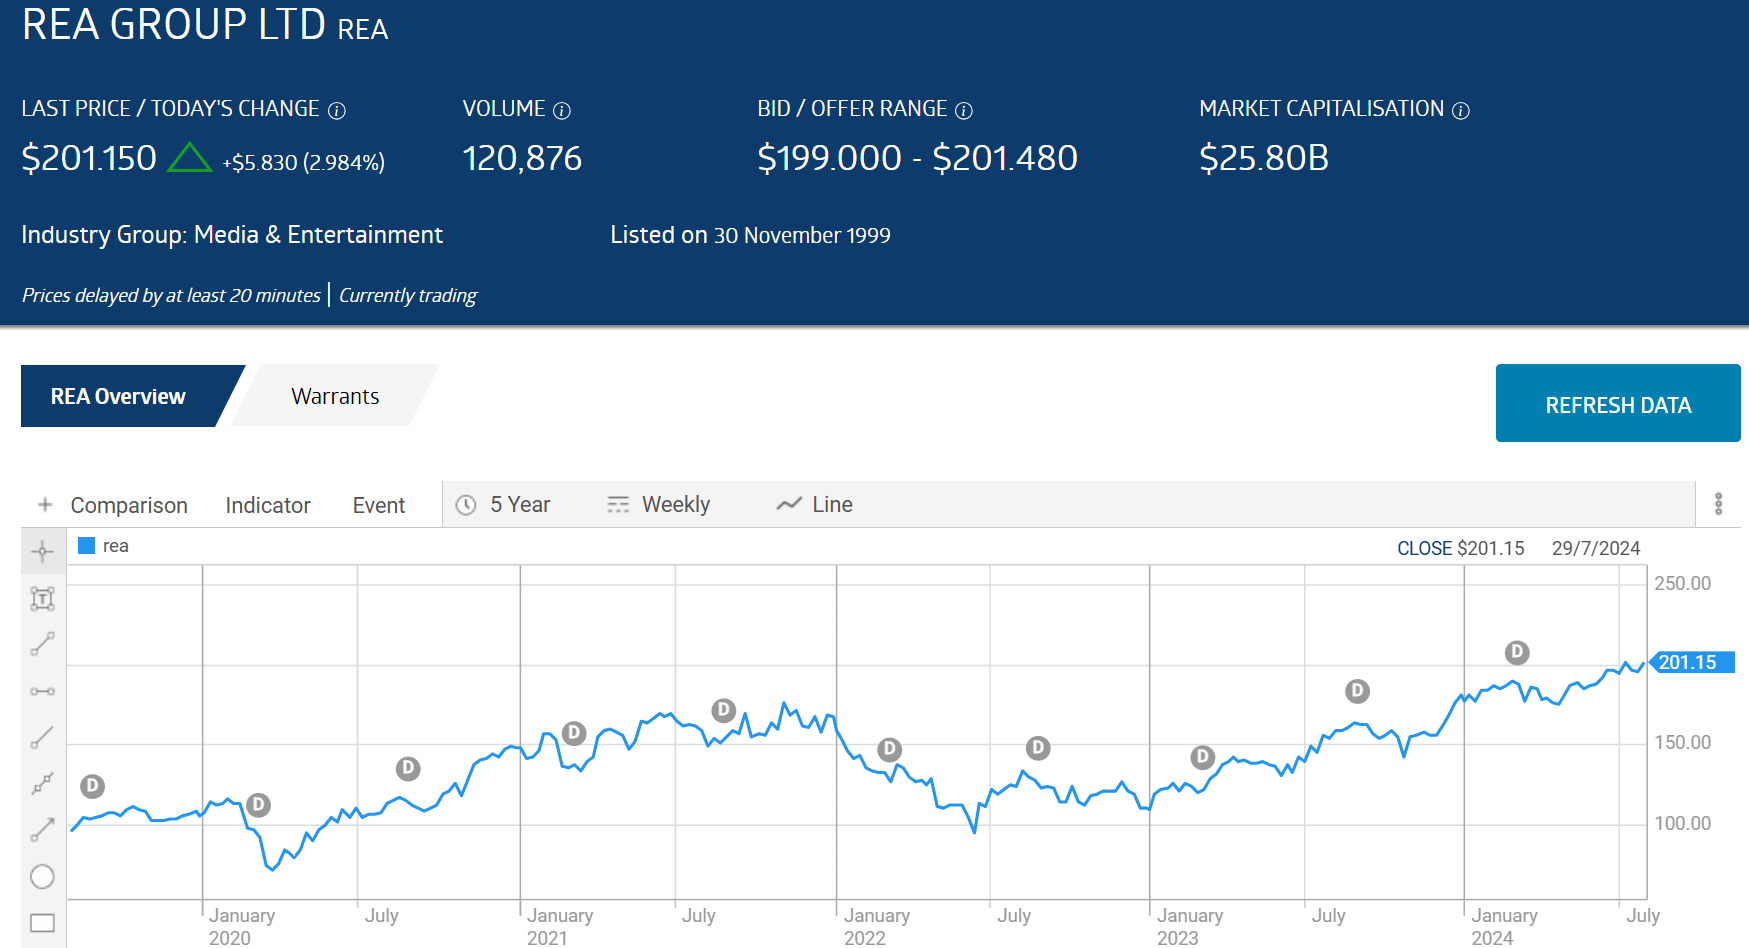Click info icon next to Last Price / Today's Change
The width and height of the screenshot is (1749, 948).
337,110
